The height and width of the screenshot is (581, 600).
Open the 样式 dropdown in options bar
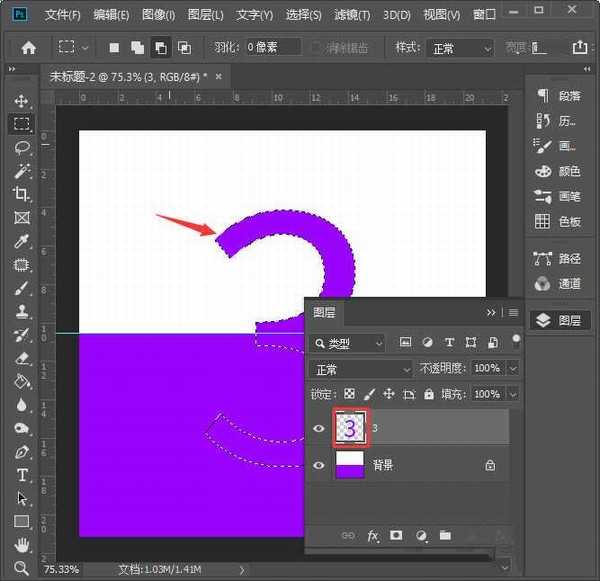pos(460,48)
